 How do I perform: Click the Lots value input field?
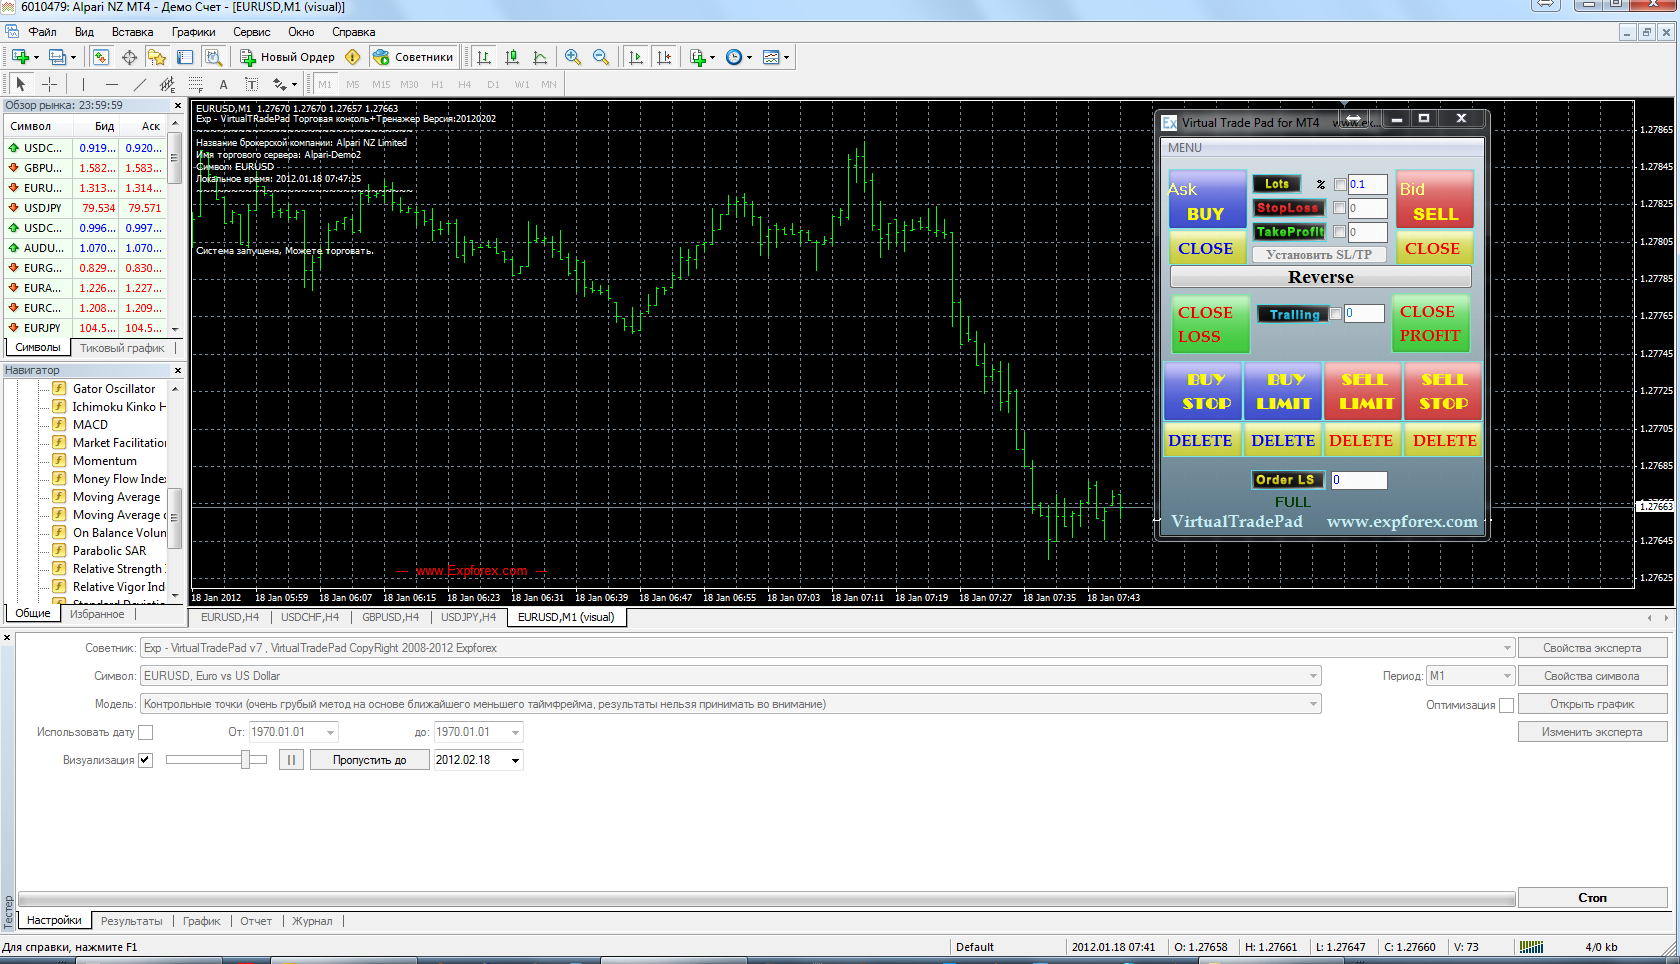pyautogui.click(x=1366, y=184)
